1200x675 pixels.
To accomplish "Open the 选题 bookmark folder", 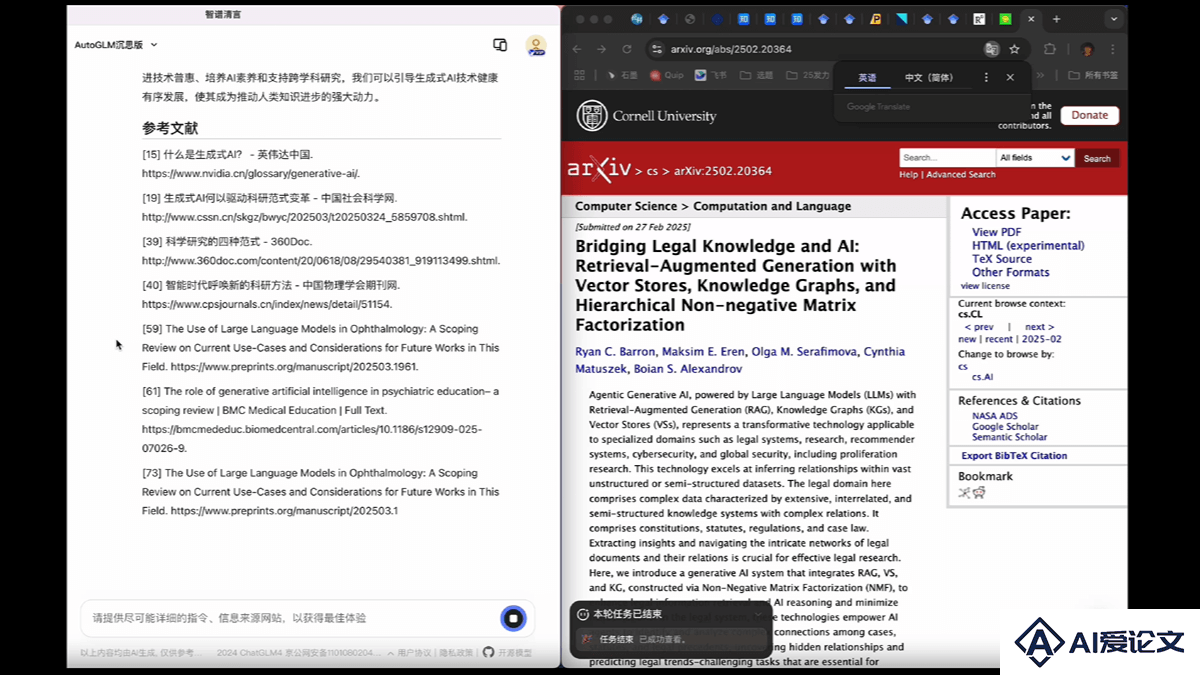I will 757,75.
